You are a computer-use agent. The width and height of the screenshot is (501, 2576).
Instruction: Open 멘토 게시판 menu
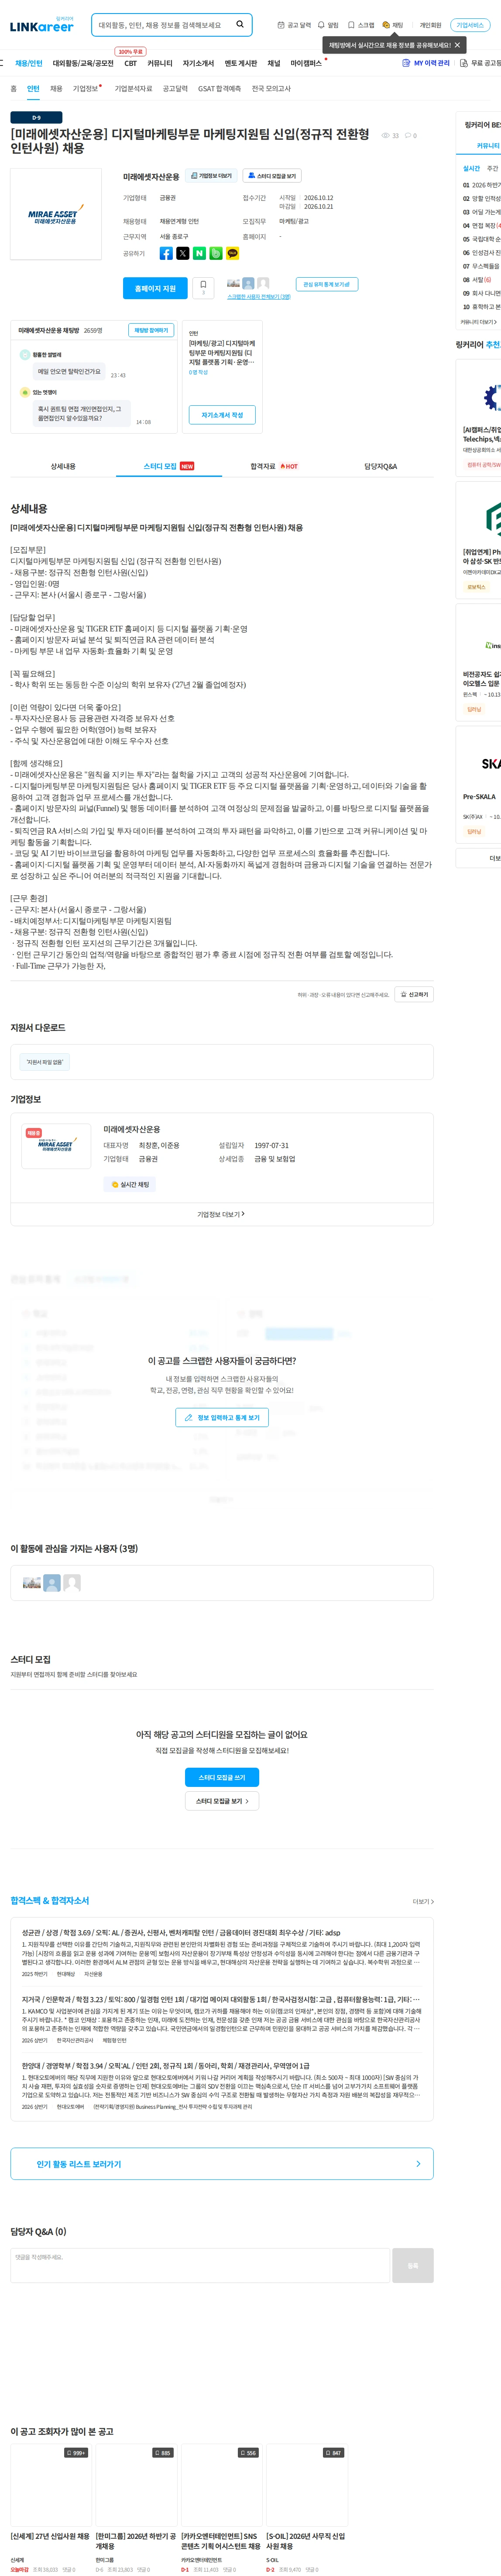coord(241,63)
